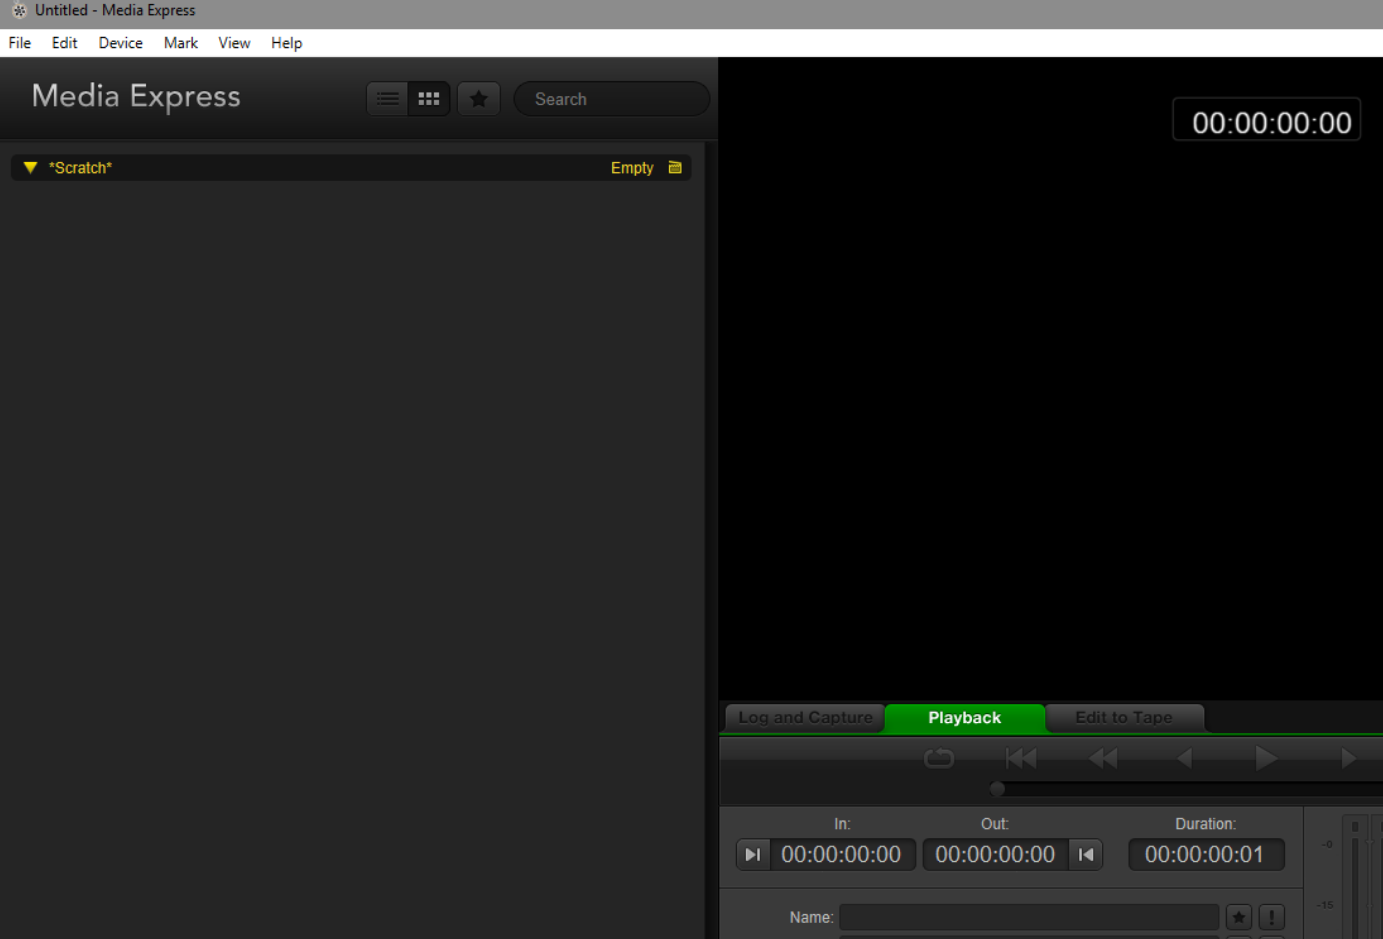Toggle grid view on in the view switcher
The image size is (1383, 939).
pos(428,98)
